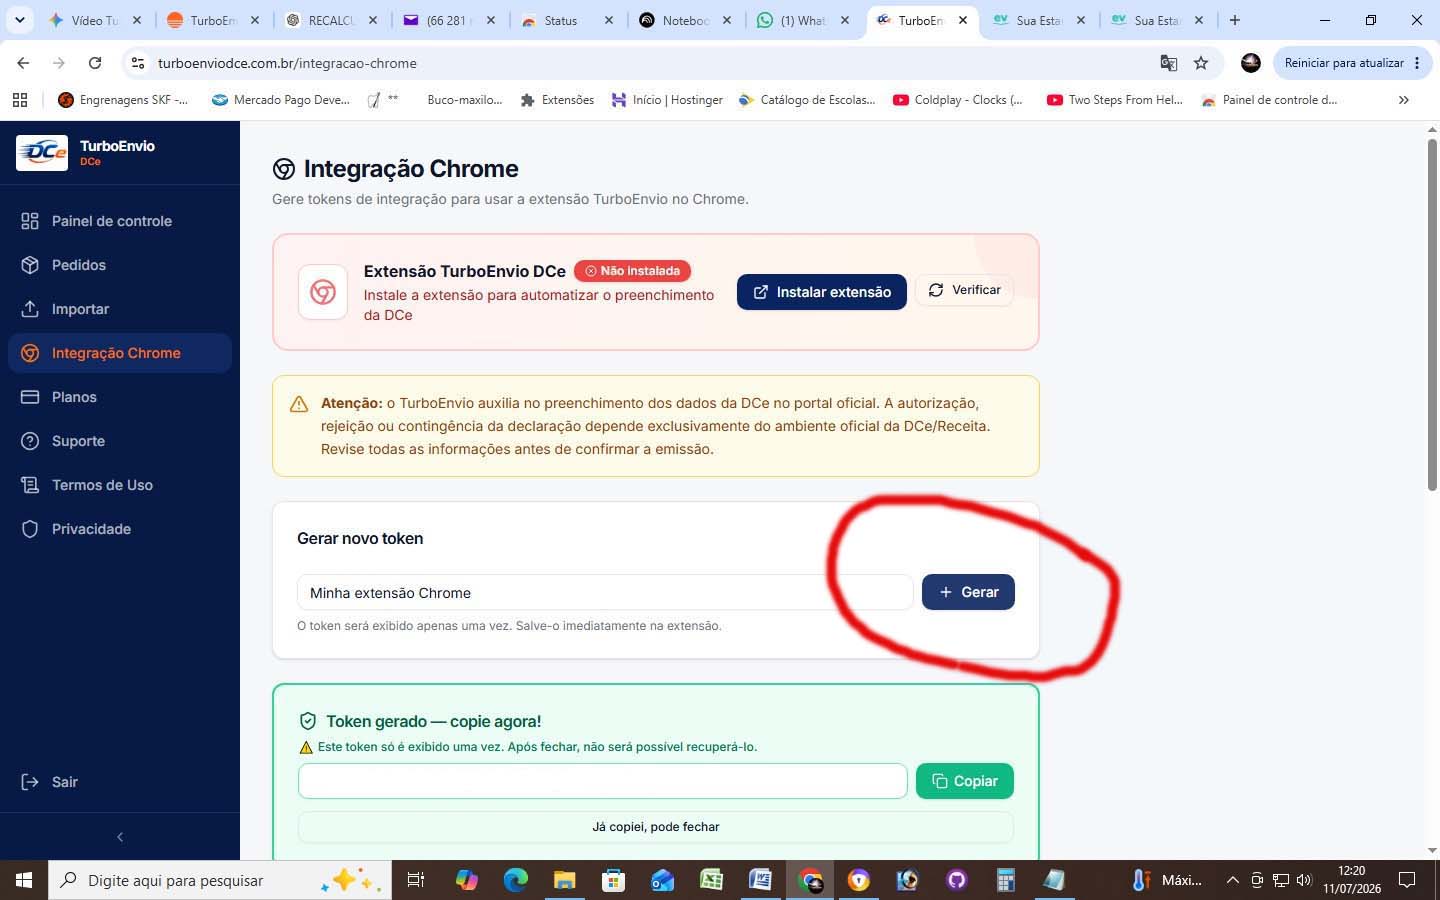Click the Gerar token button
The width and height of the screenshot is (1440, 900).
(x=968, y=592)
